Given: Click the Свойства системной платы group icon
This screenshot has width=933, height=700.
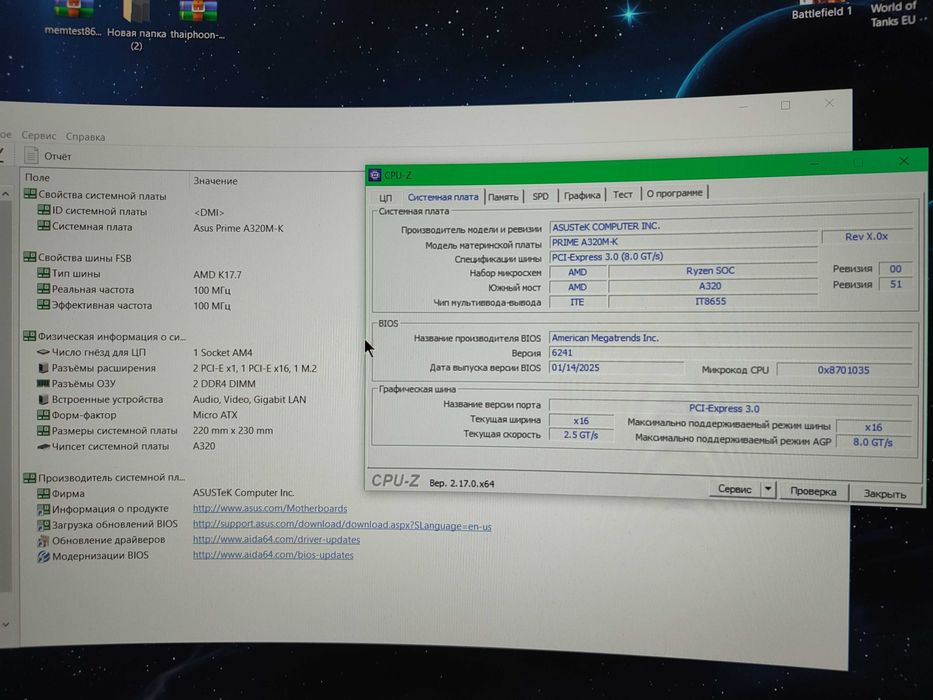Looking at the screenshot, I should pyautogui.click(x=30, y=194).
